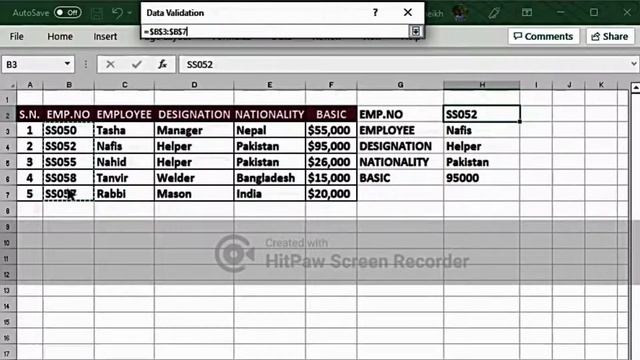Click cell H2 containing SS052
The width and height of the screenshot is (640, 360).
[x=482, y=114]
